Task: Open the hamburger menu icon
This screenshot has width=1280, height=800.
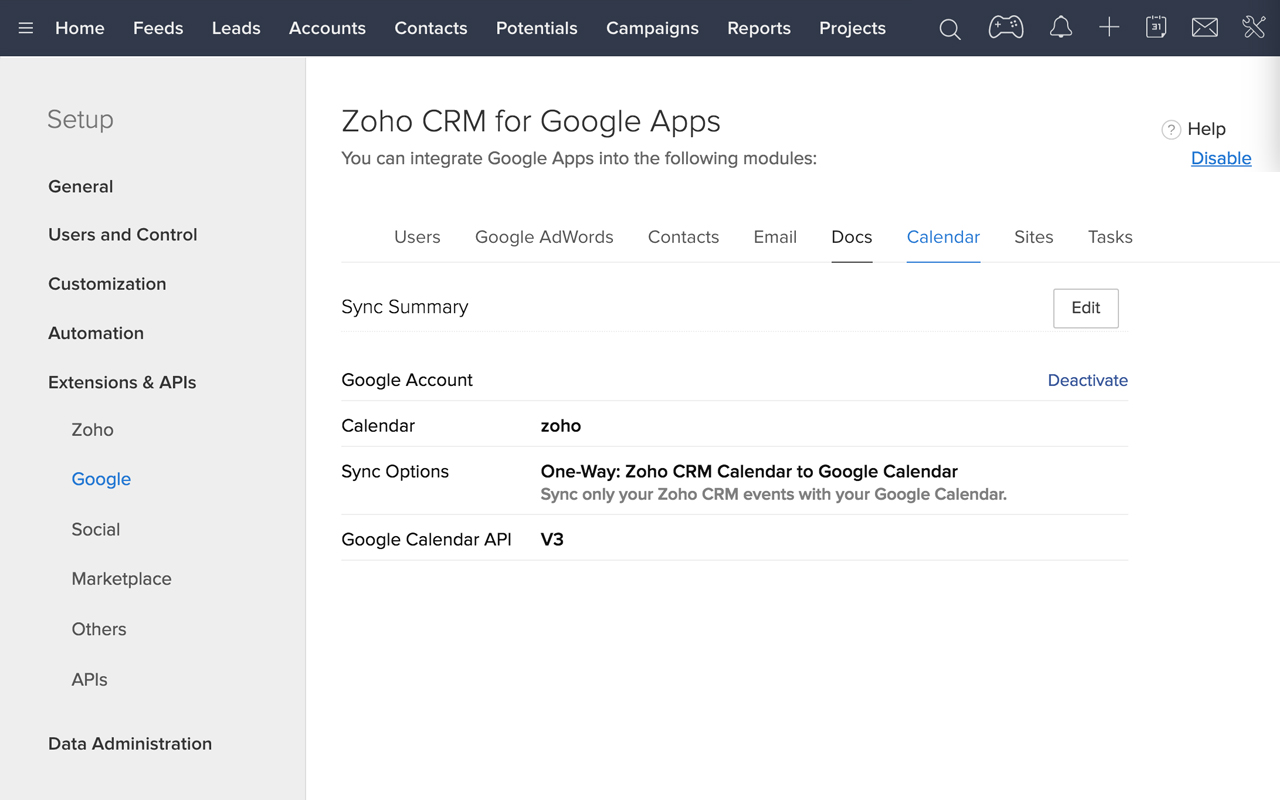Action: [26, 28]
